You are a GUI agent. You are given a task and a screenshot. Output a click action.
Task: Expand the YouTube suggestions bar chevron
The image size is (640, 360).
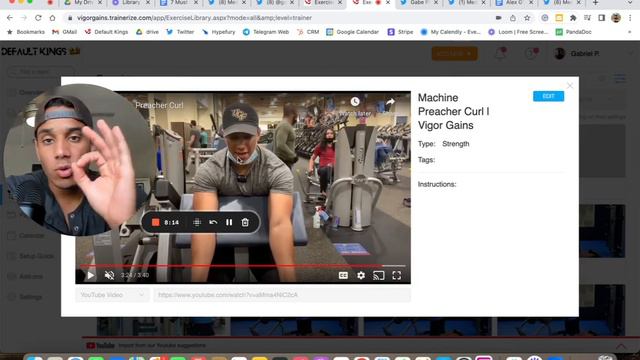click(621, 346)
